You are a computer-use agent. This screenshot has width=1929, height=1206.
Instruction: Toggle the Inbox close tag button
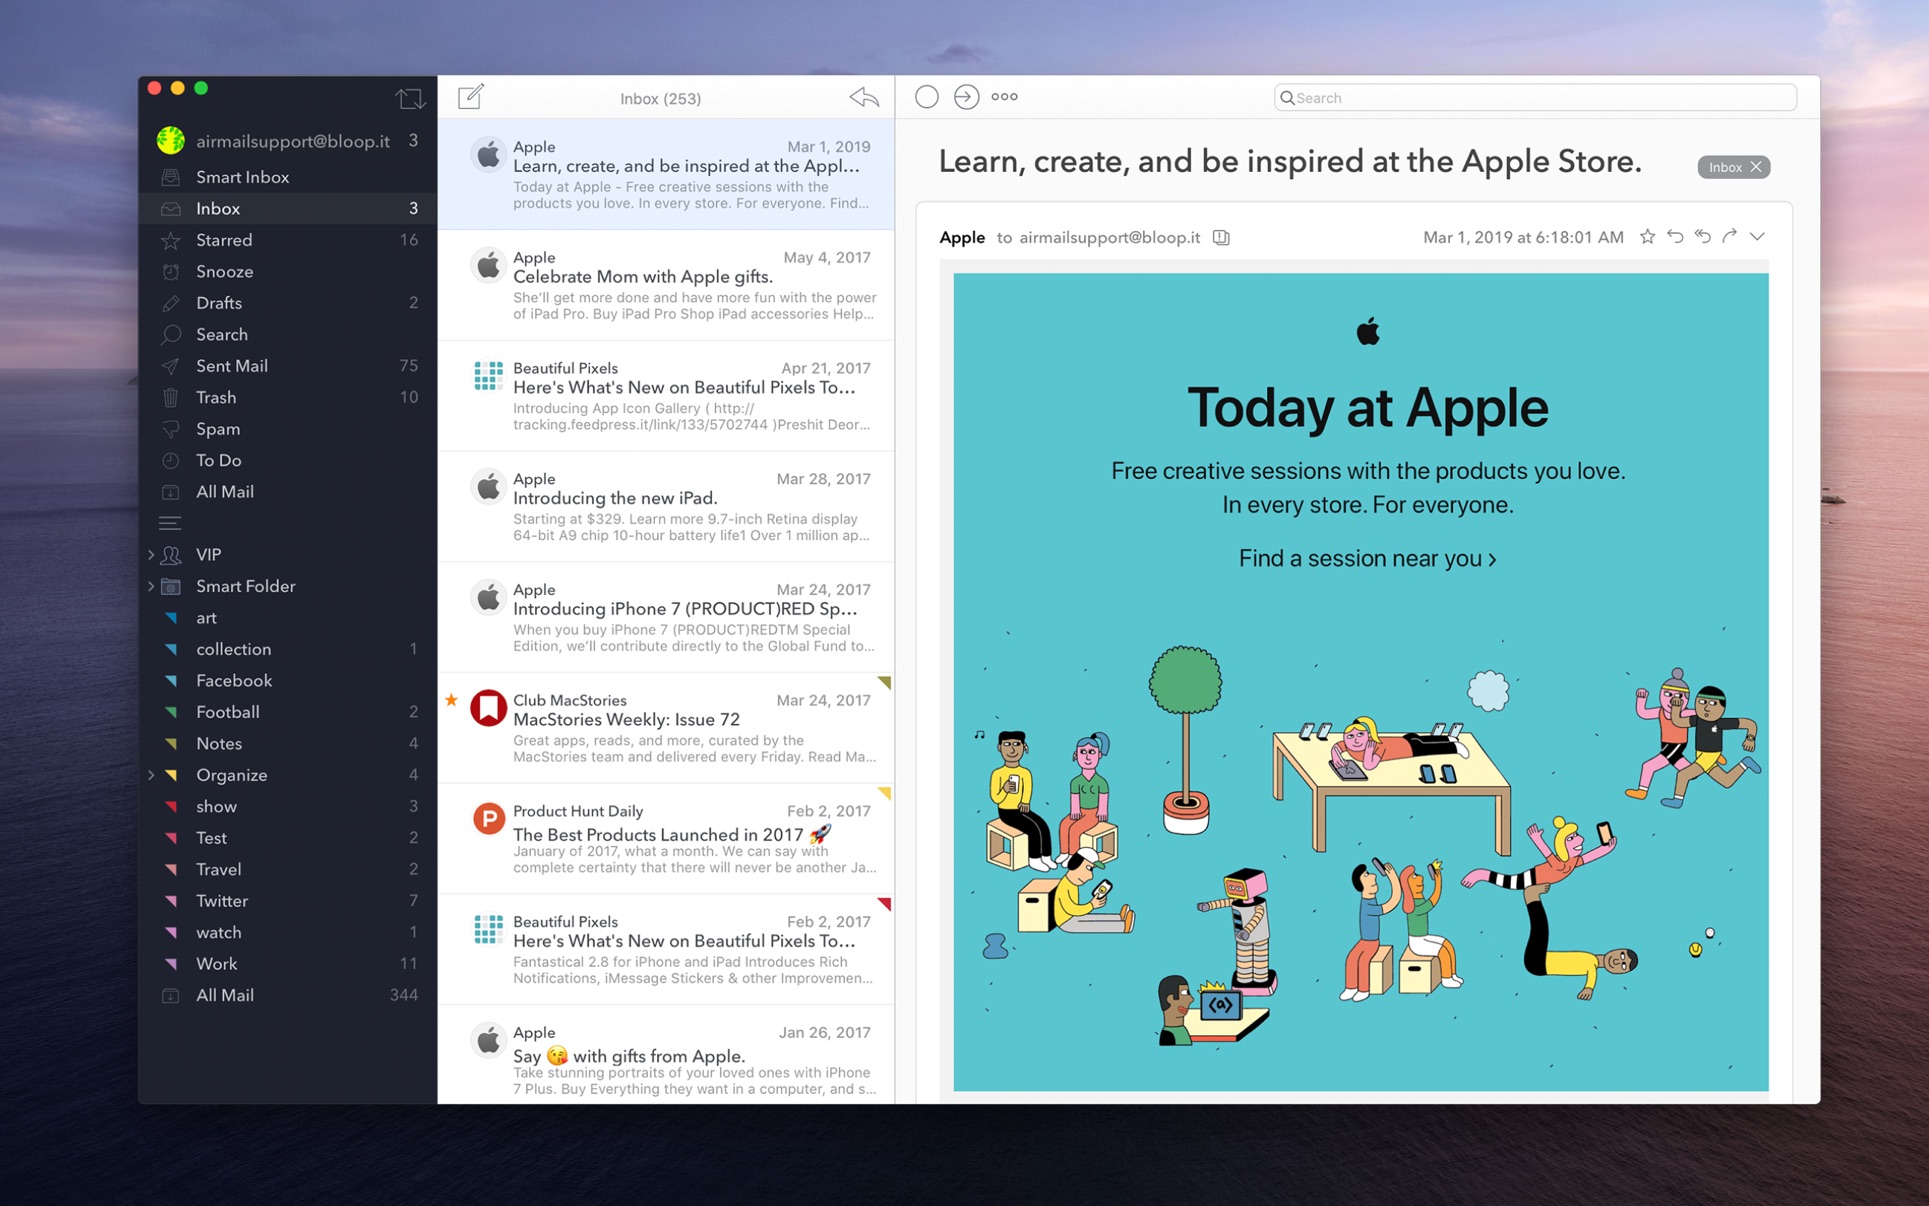1757,165
